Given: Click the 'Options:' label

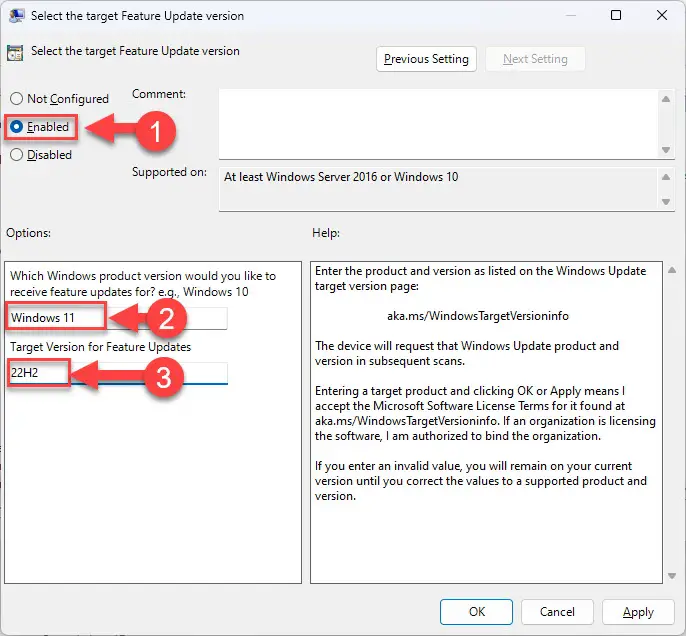Looking at the screenshot, I should [28, 233].
